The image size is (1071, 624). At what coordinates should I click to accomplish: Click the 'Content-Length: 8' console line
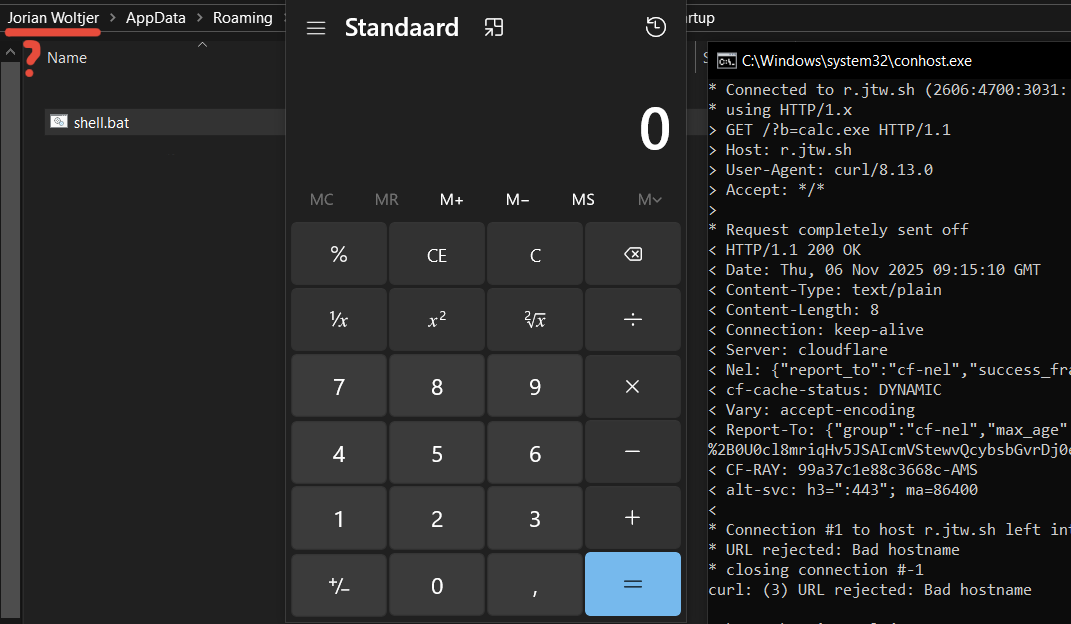[794, 310]
